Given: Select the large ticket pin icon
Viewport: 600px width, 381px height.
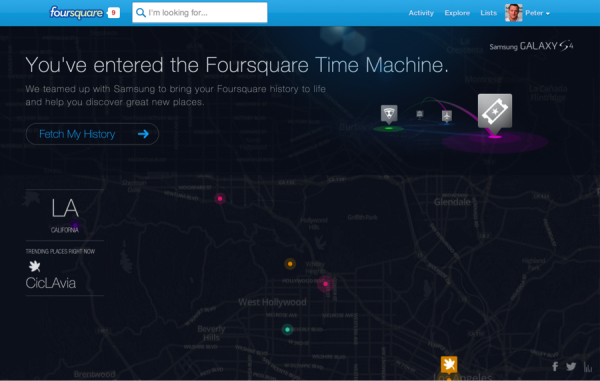Looking at the screenshot, I should pyautogui.click(x=495, y=114).
